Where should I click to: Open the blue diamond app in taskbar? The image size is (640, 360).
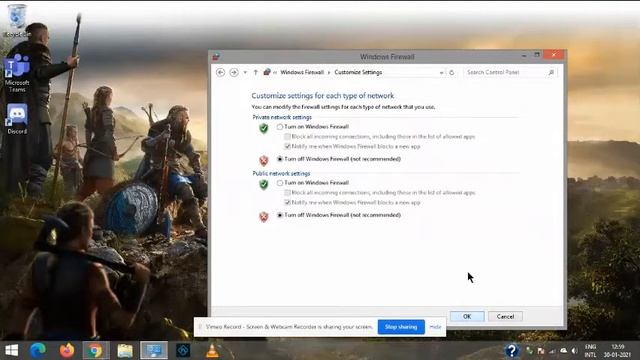pyautogui.click(x=183, y=350)
